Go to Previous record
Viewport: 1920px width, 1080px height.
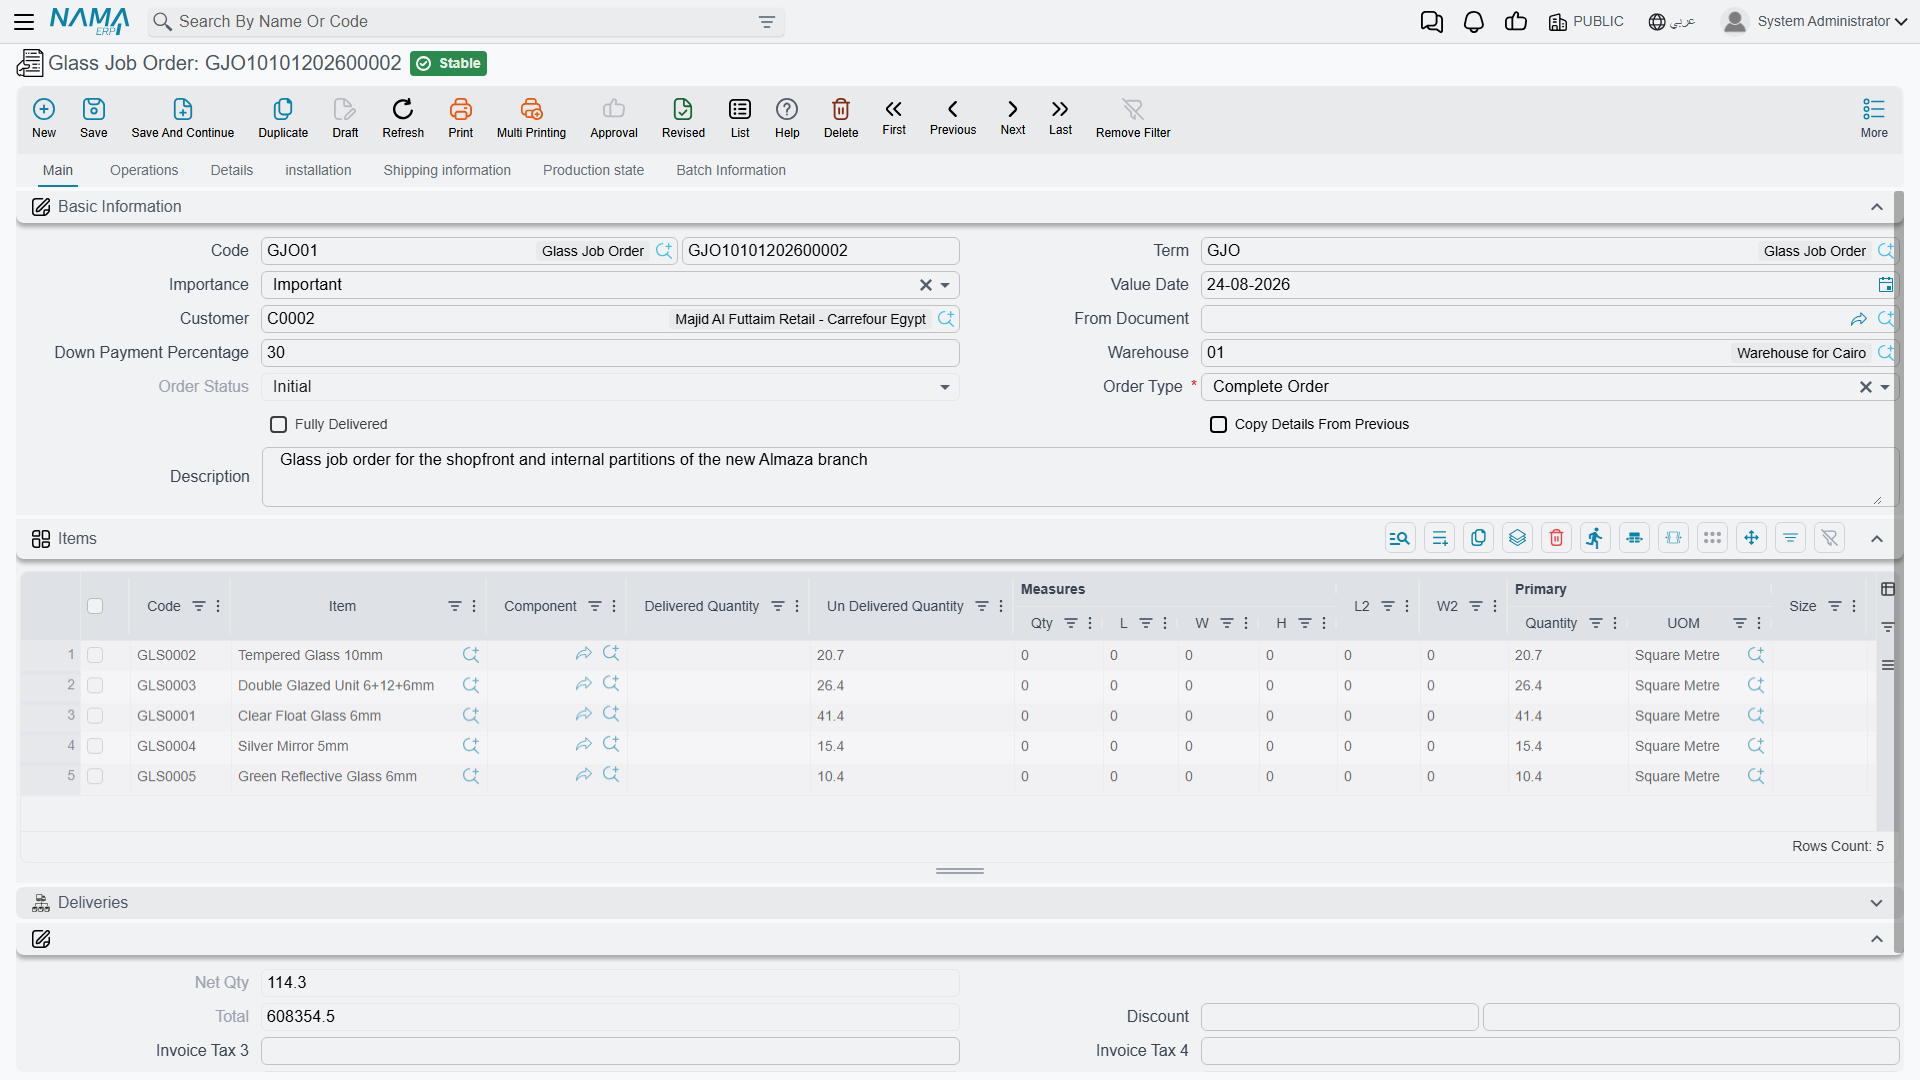click(953, 116)
